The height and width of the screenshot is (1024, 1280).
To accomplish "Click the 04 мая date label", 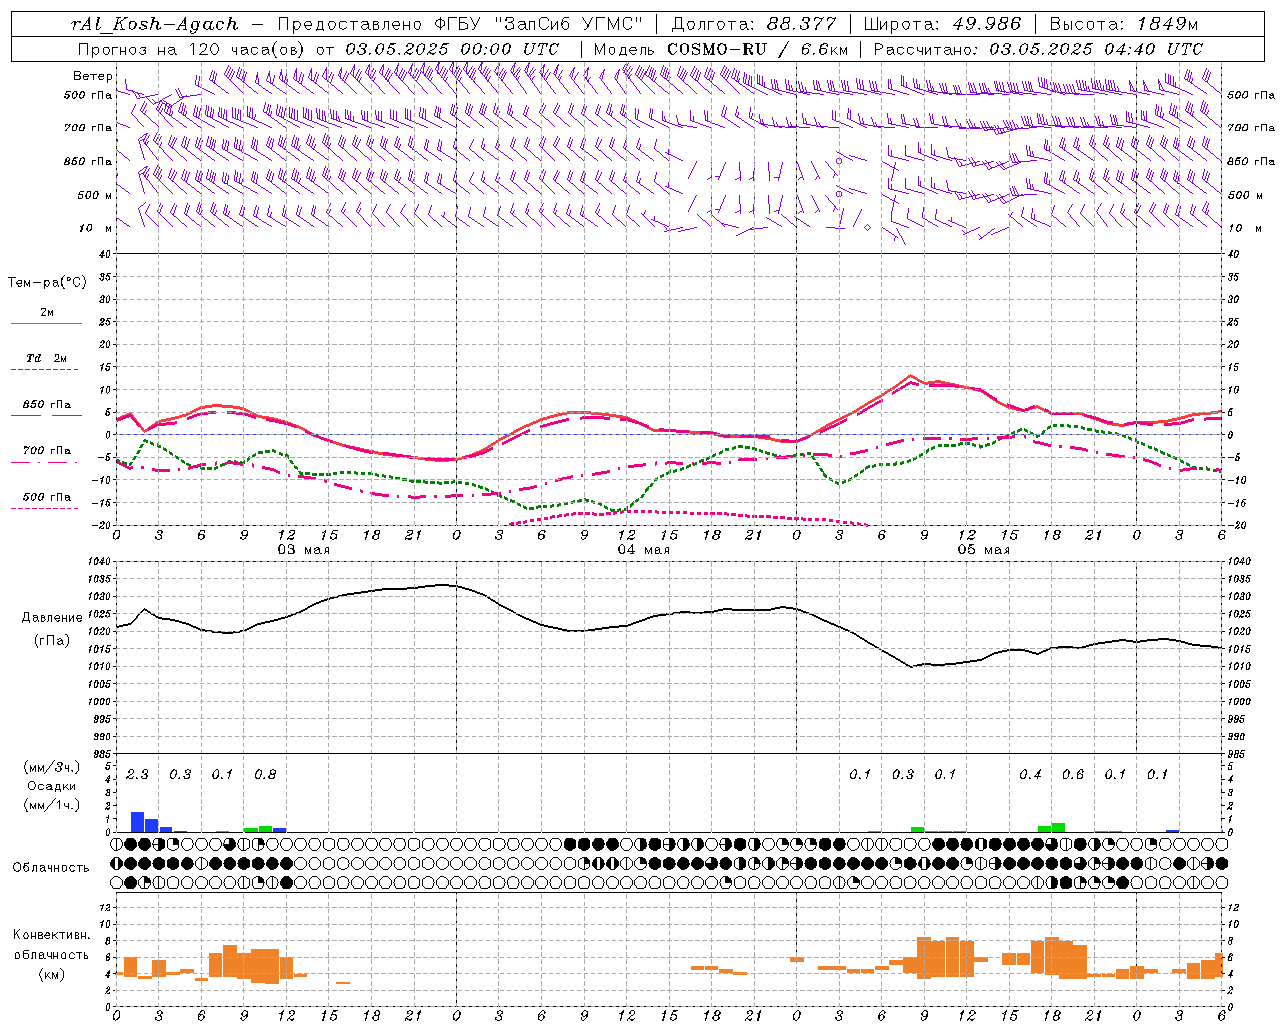I will click(x=643, y=550).
